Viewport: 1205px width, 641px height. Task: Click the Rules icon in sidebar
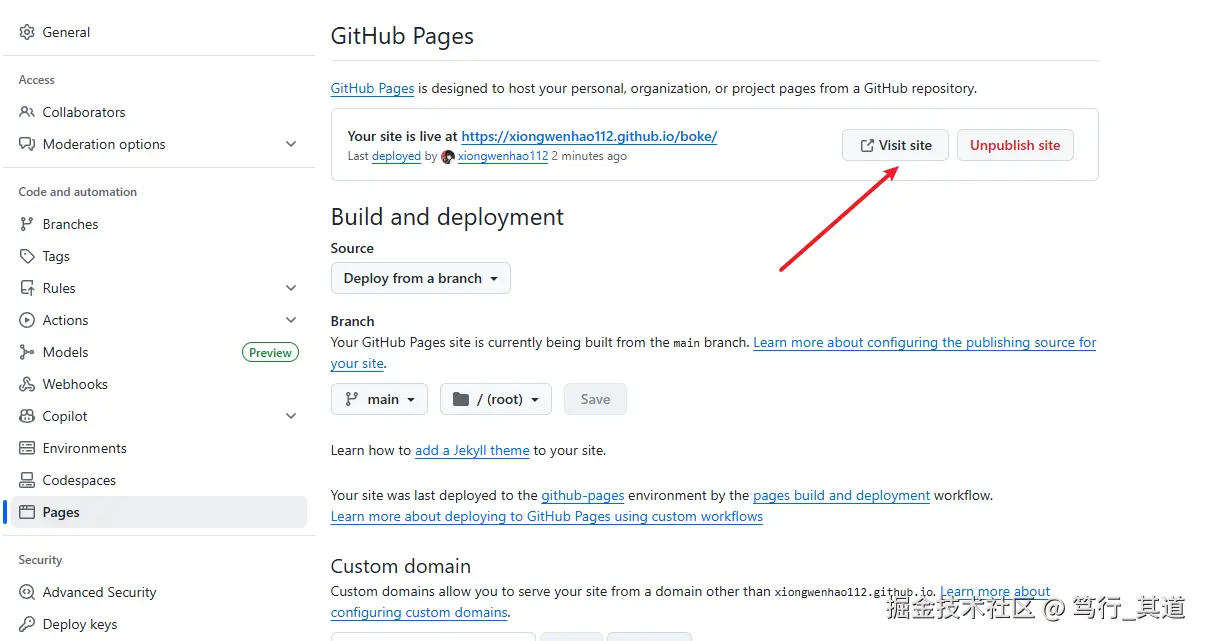(27, 288)
